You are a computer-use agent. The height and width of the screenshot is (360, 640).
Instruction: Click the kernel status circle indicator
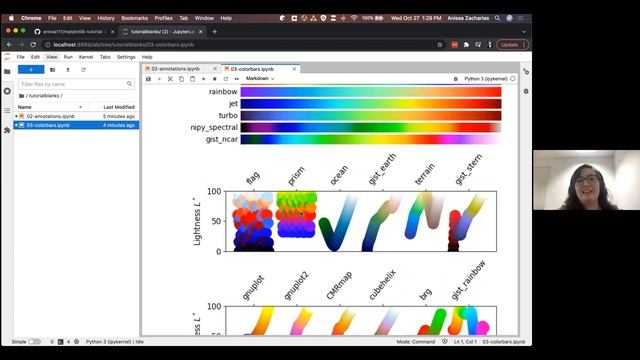(513, 78)
